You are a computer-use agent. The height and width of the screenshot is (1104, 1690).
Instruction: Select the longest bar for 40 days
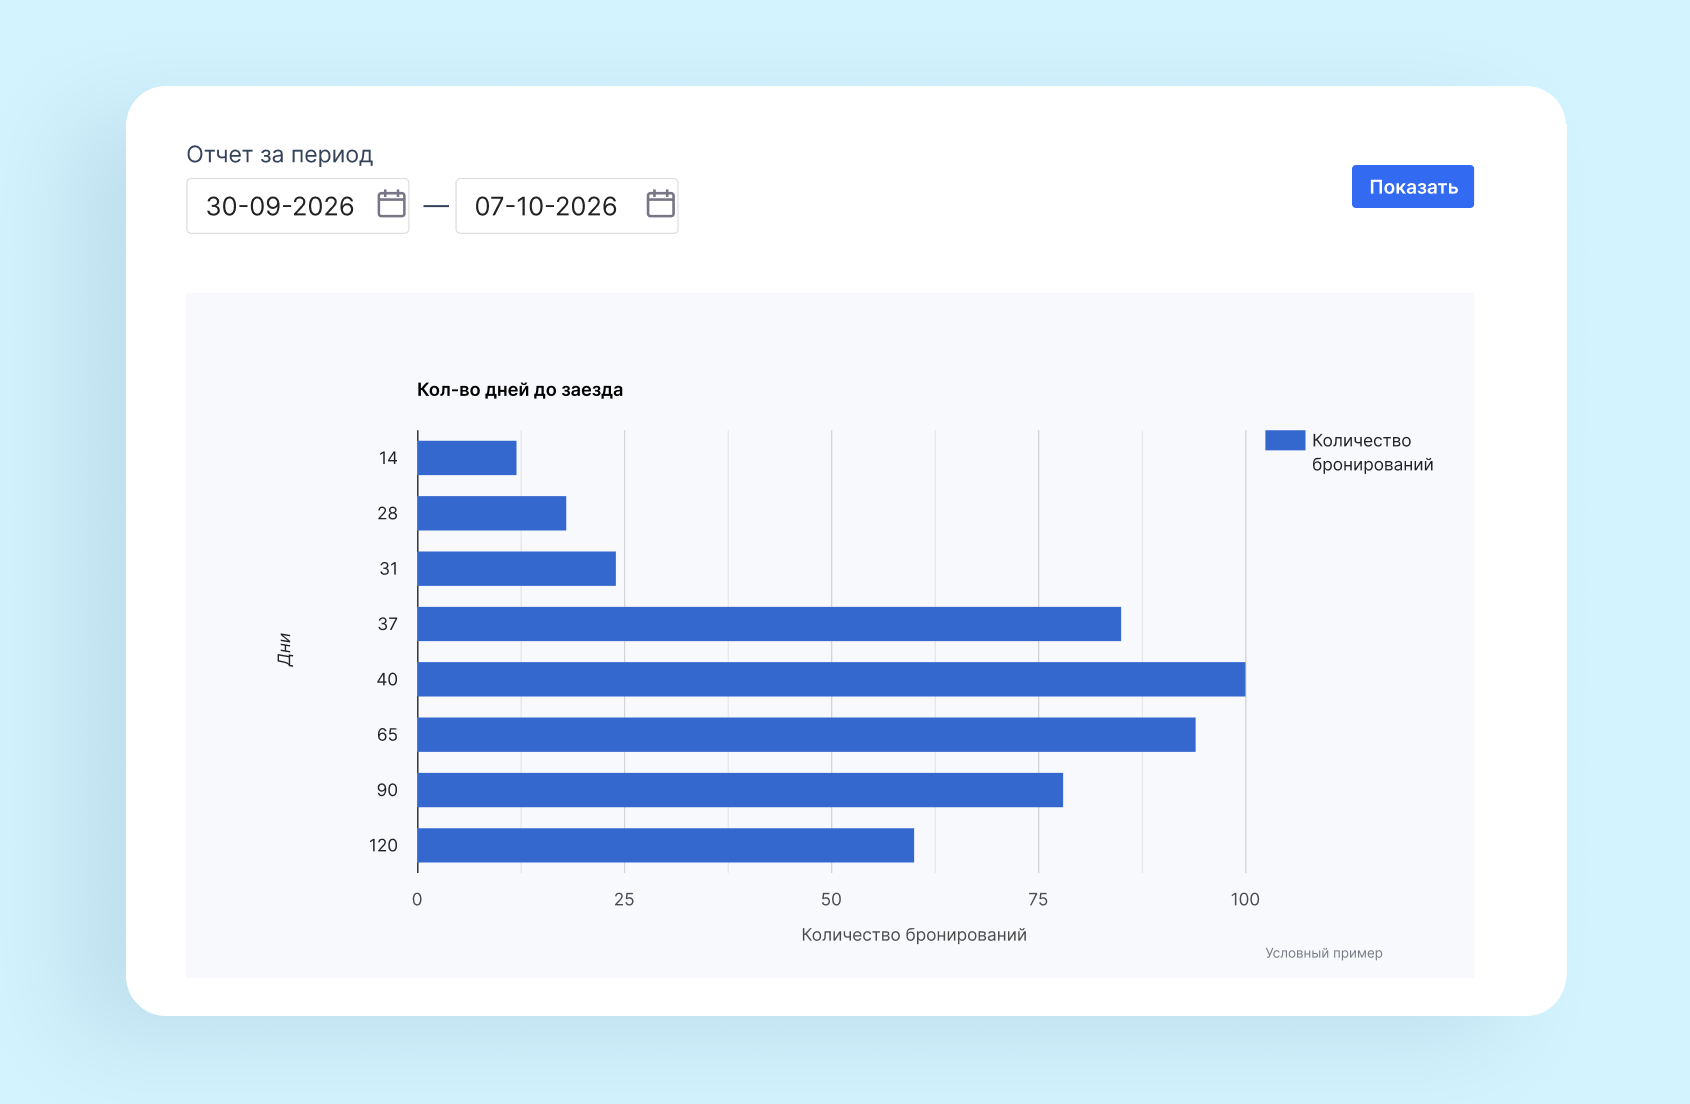[831, 679]
